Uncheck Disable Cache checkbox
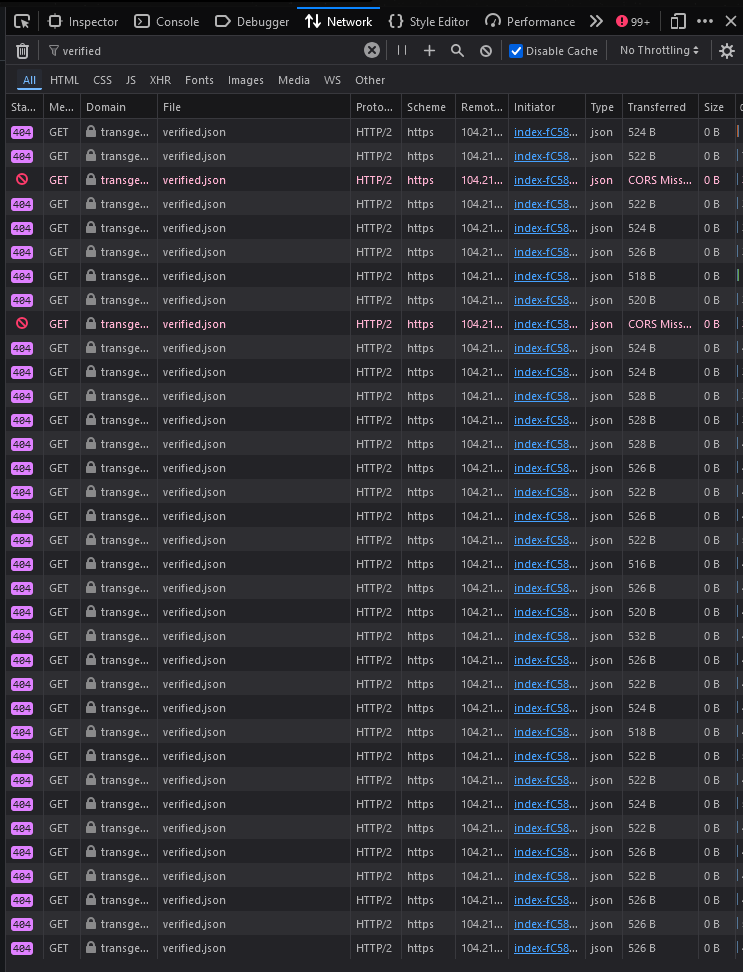This screenshot has height=972, width=743. pyautogui.click(x=516, y=51)
